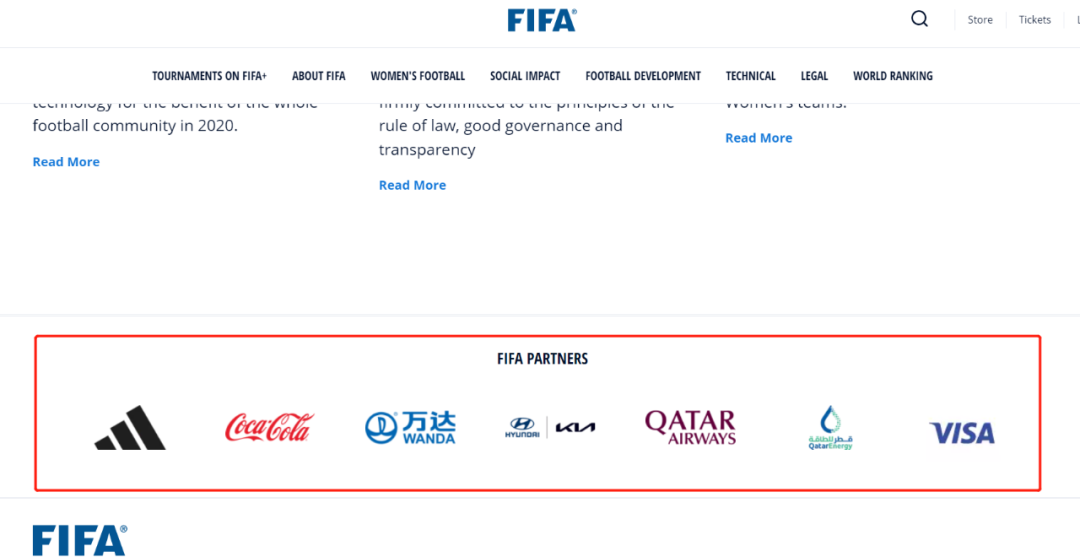Click the FIFA logo in header
1080x557 pixels.
coord(541,20)
